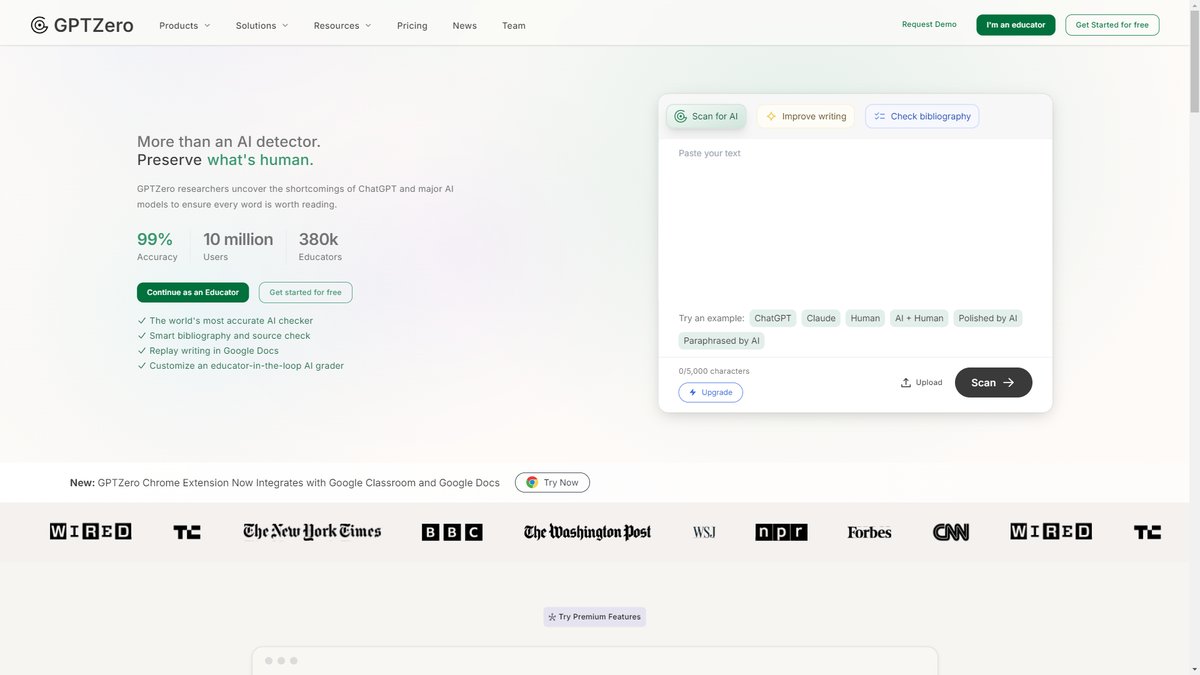Click the first TechCrunch logo
Image resolution: width=1200 pixels, height=675 pixels.
(x=187, y=532)
